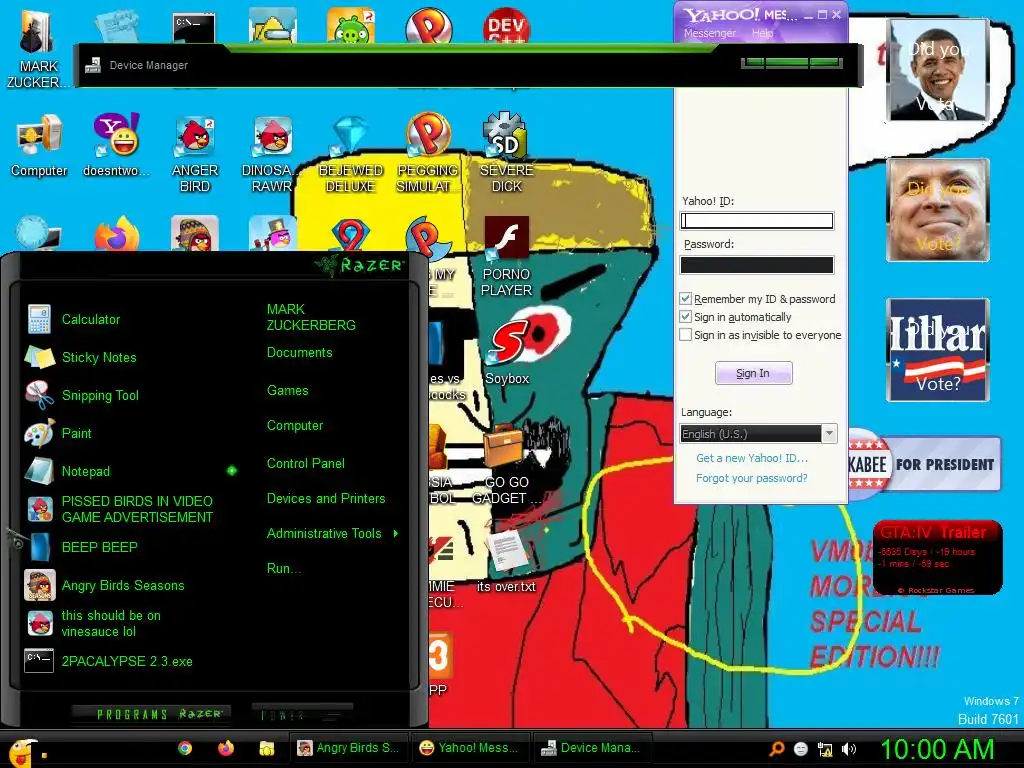Follow 'Get a new Yahoo! ID...' link
This screenshot has height=768, width=1024.
[x=752, y=458]
